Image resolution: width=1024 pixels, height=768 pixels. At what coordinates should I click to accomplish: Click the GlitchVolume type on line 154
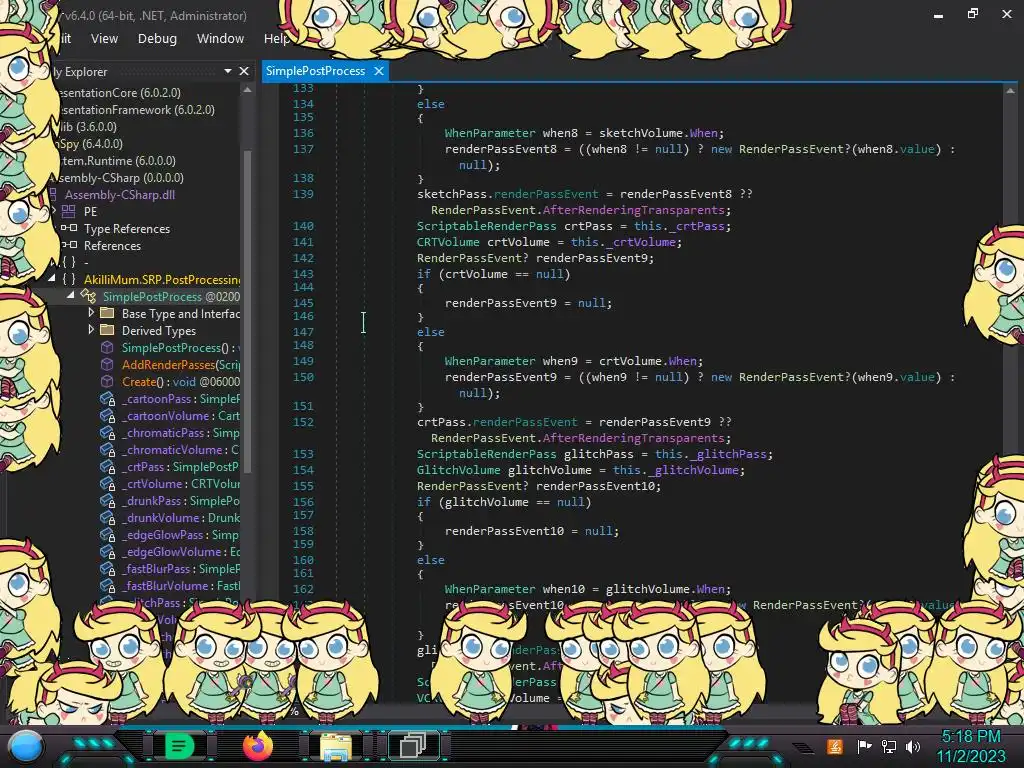point(458,470)
